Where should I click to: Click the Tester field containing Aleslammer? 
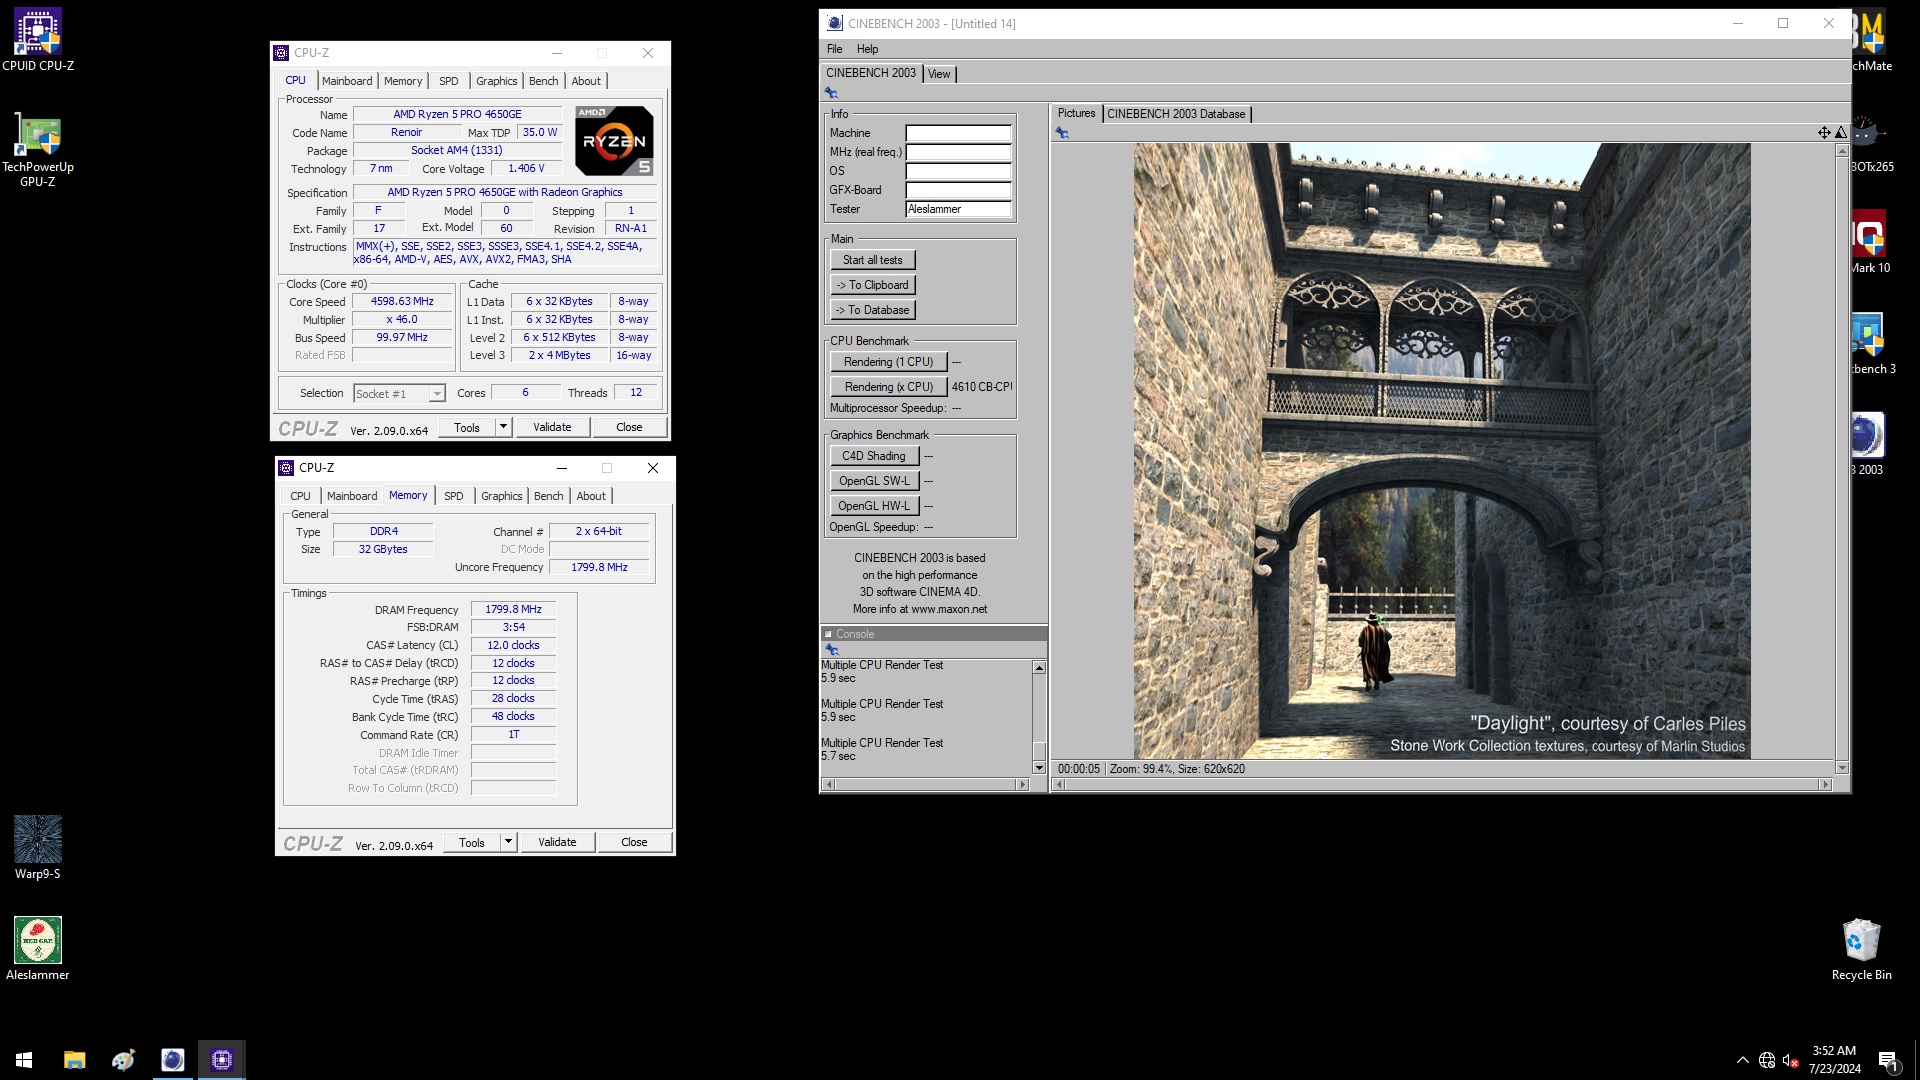coord(958,209)
